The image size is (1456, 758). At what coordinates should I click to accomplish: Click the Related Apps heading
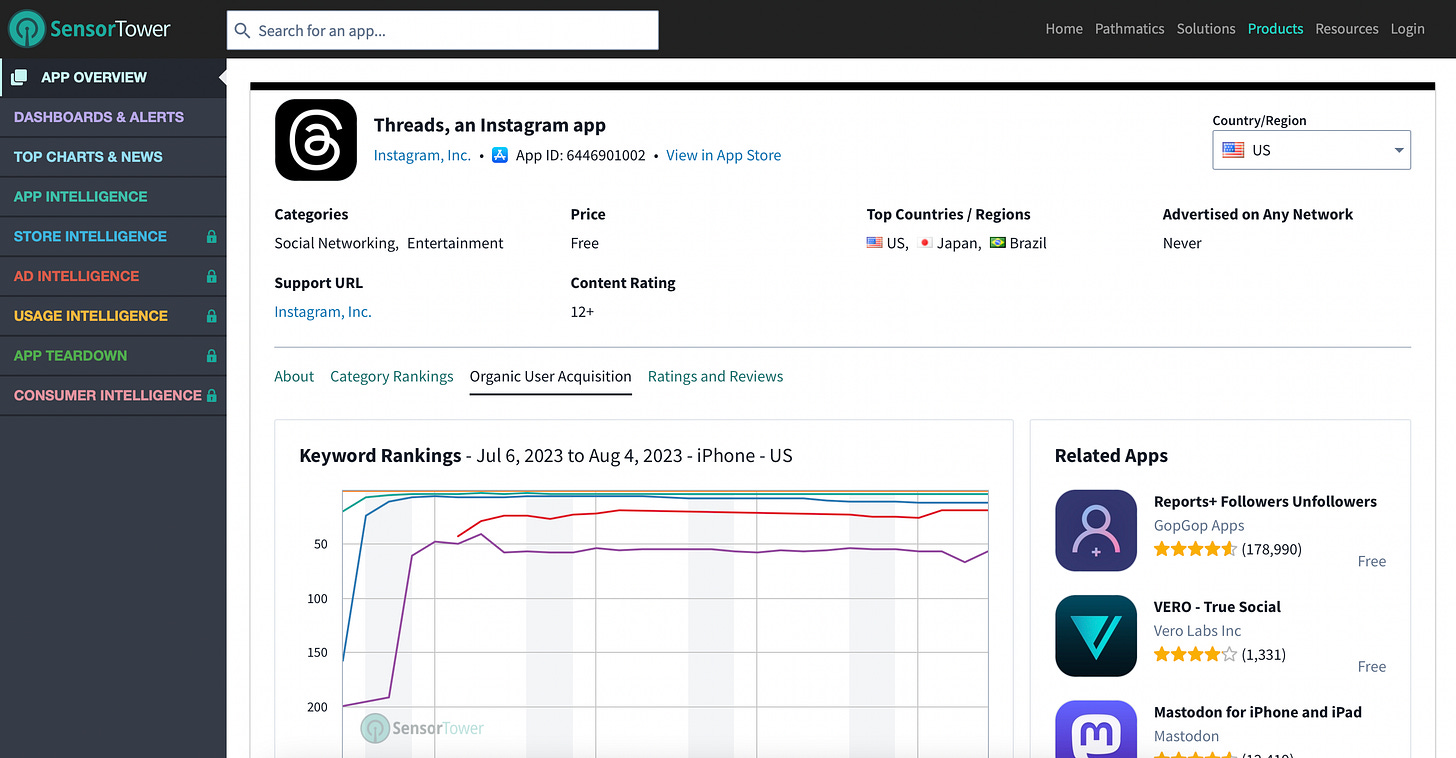click(x=1111, y=456)
